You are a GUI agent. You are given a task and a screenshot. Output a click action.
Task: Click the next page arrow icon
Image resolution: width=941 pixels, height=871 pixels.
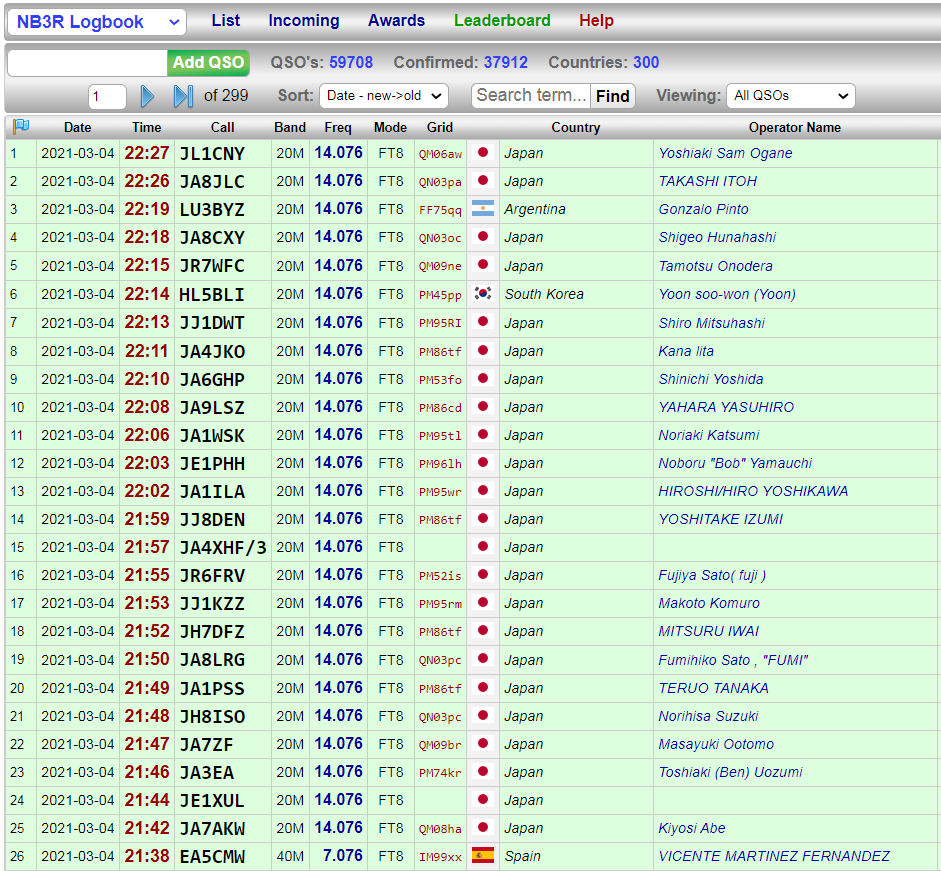[x=147, y=96]
